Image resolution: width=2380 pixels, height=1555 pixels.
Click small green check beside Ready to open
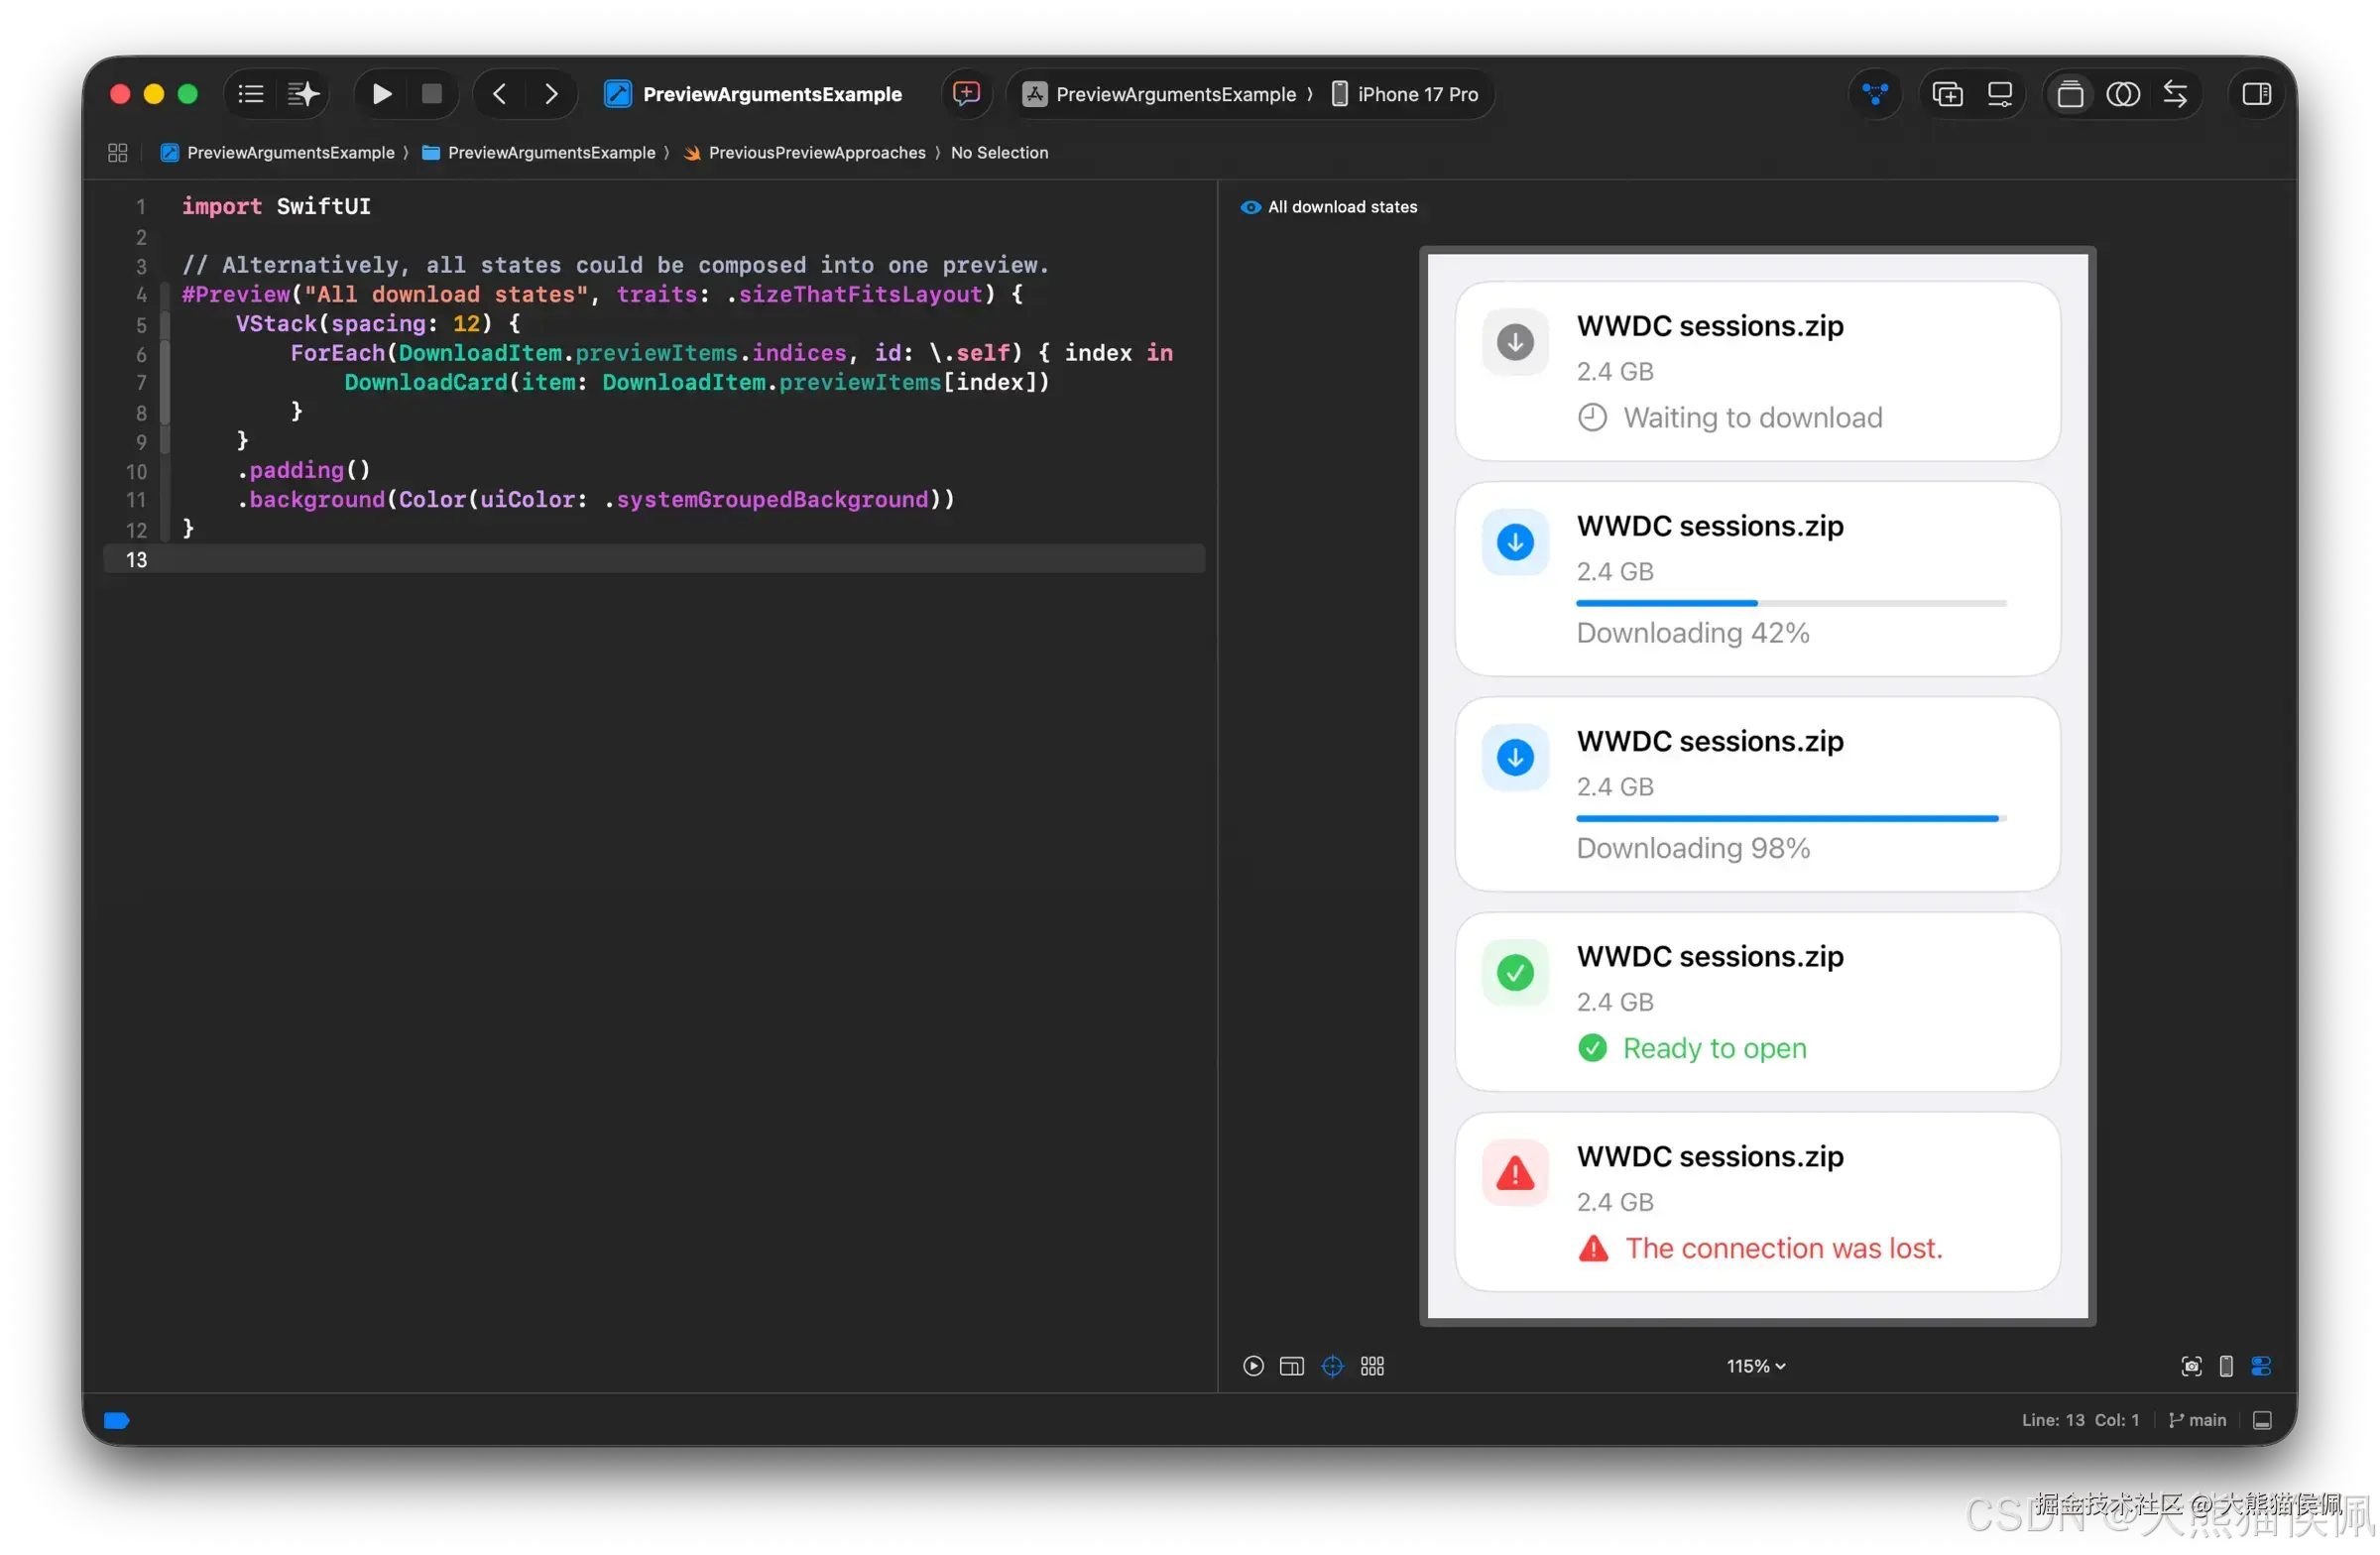click(1592, 1048)
